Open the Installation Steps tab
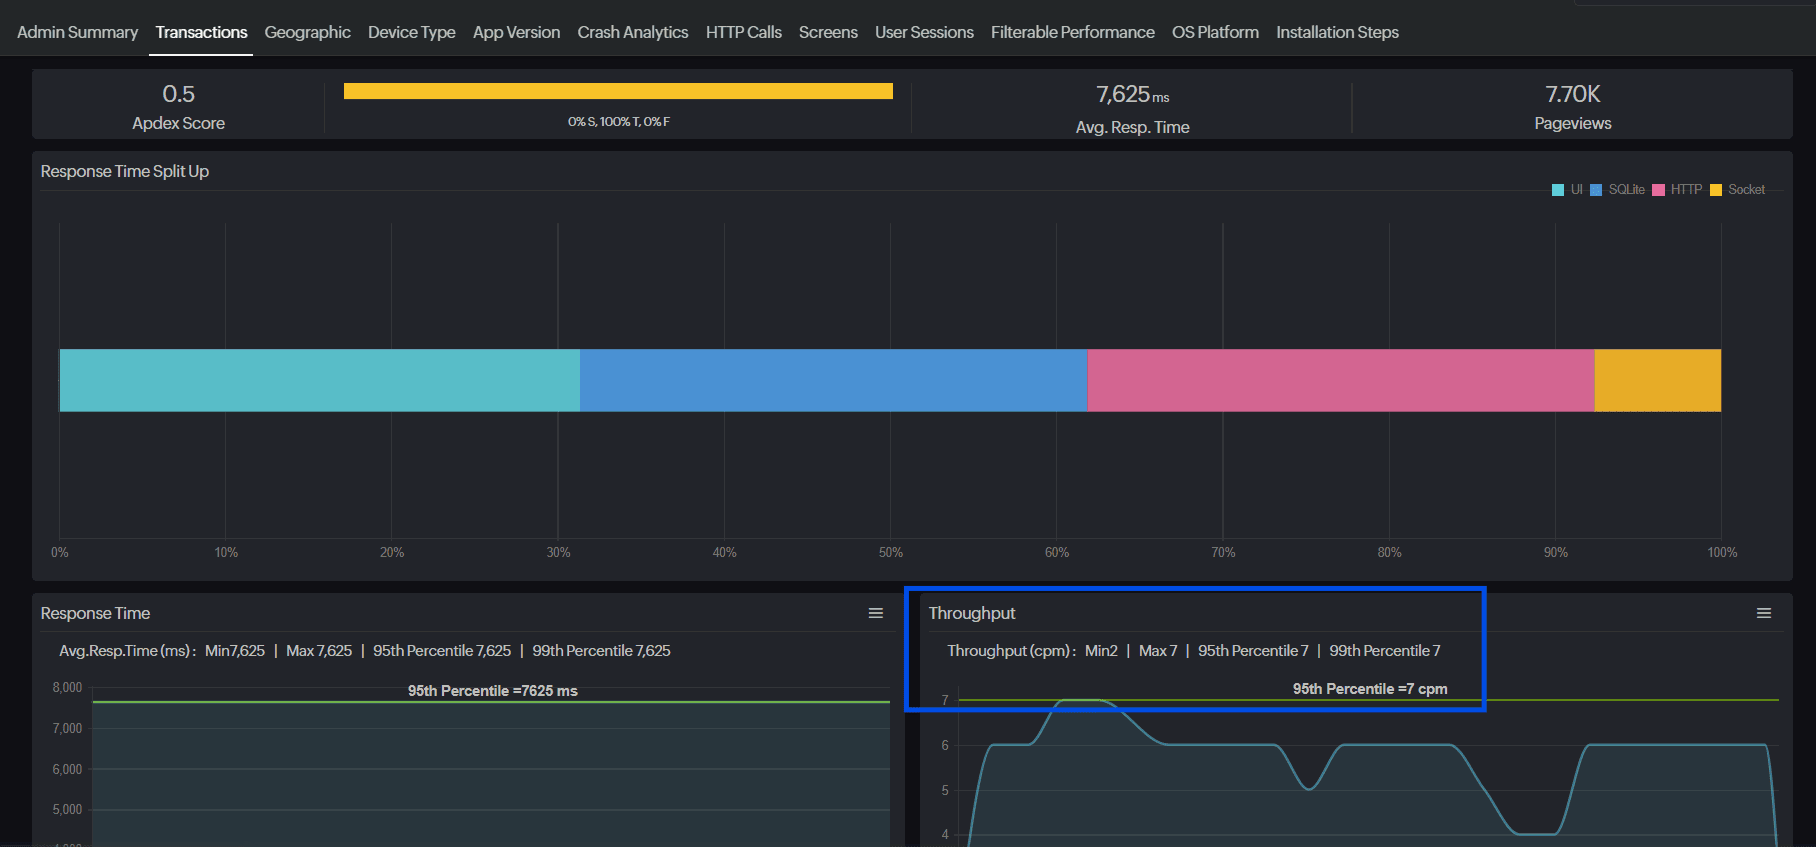1816x847 pixels. coord(1337,32)
